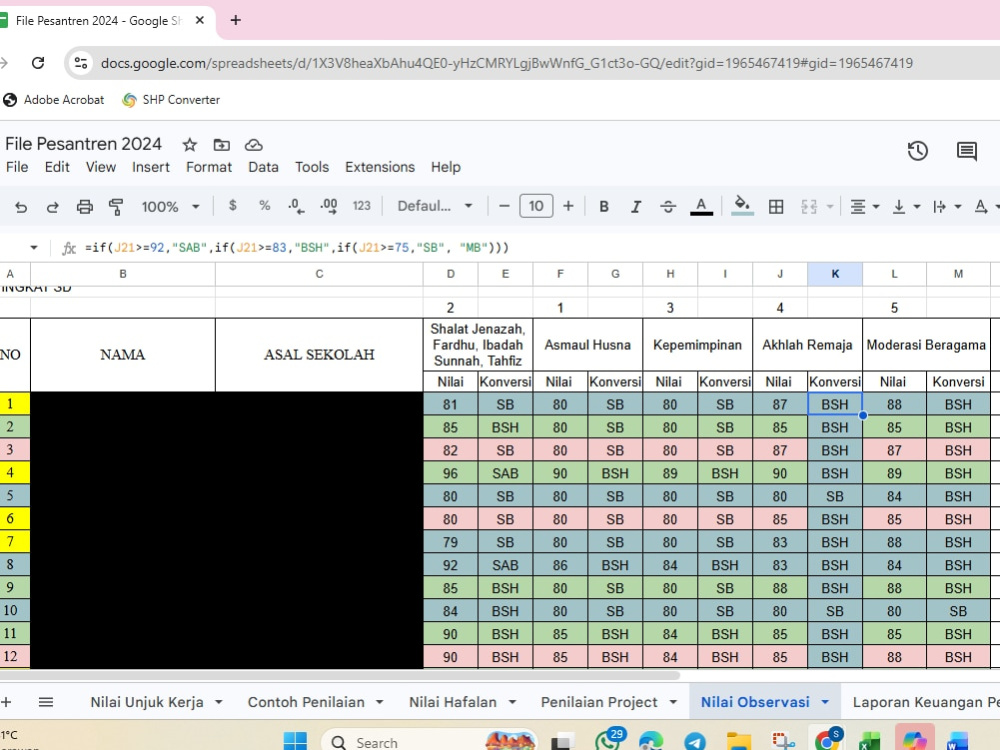Open the zoom 100% dropdown

pyautogui.click(x=170, y=207)
